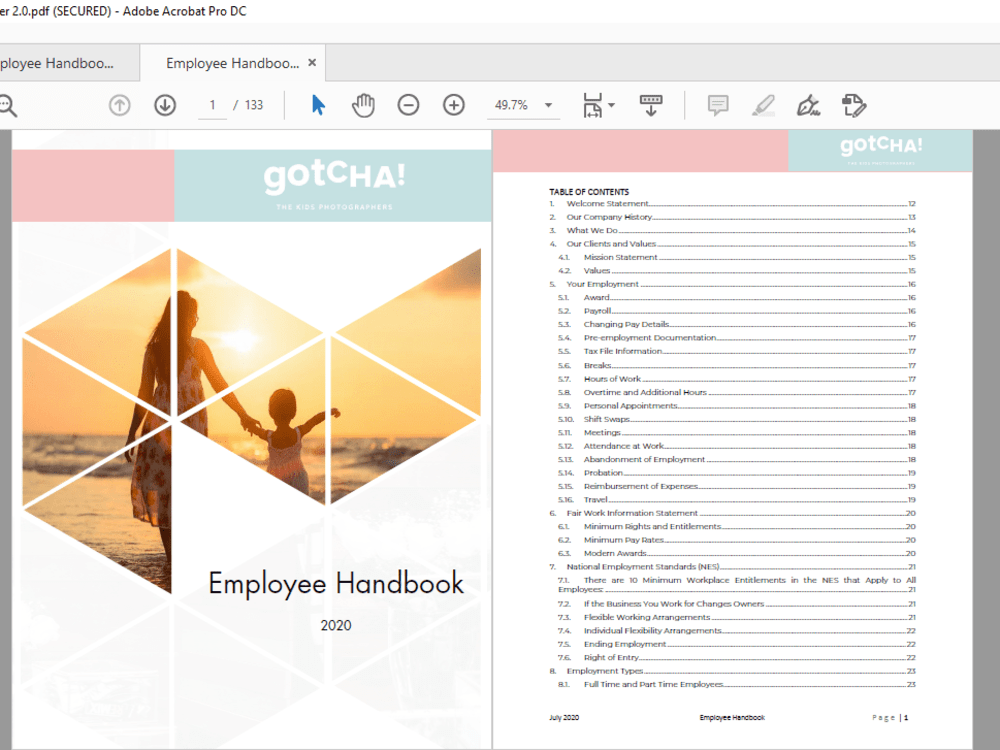
Task: Select the arrow selection tool
Action: click(318, 105)
